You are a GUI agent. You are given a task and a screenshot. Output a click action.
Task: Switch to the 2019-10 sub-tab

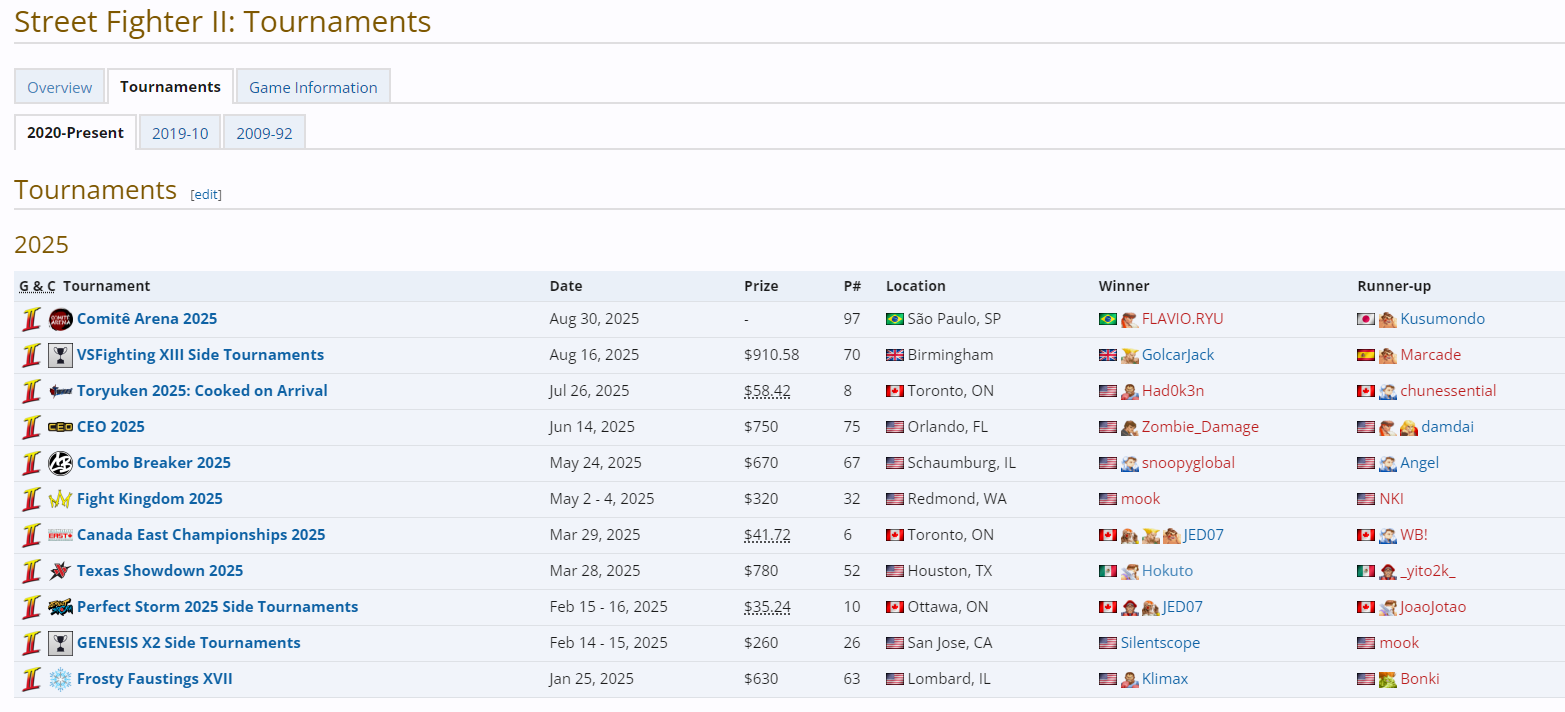(180, 133)
